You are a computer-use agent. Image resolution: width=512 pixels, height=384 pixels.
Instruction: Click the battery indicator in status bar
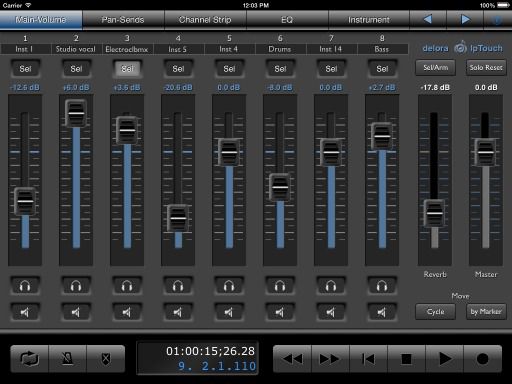point(503,5)
